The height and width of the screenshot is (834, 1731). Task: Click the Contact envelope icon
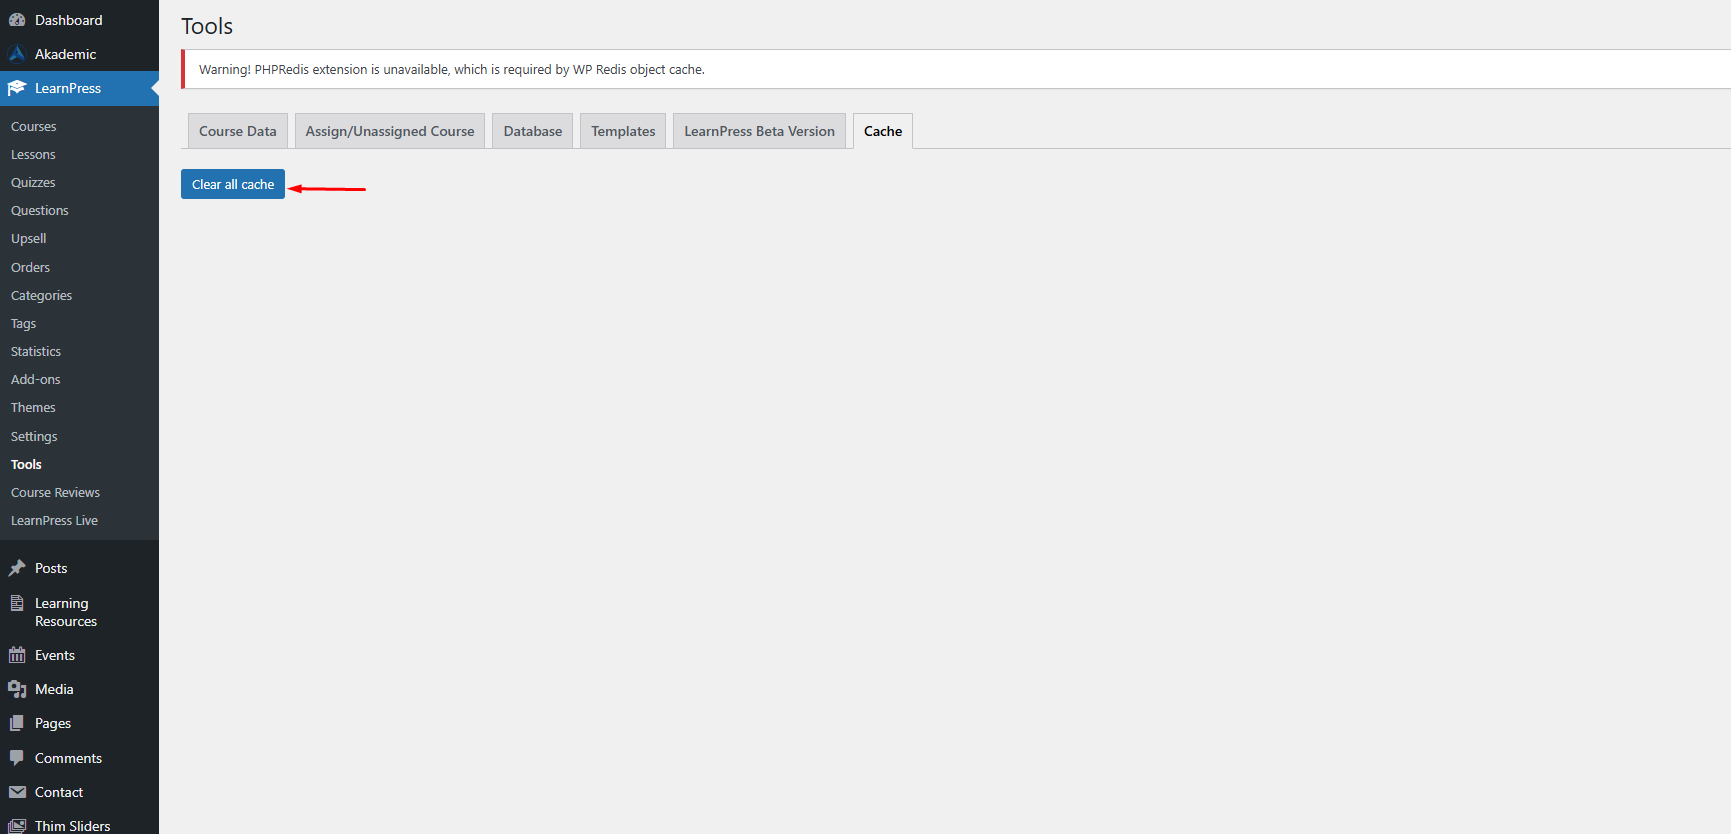coord(17,792)
